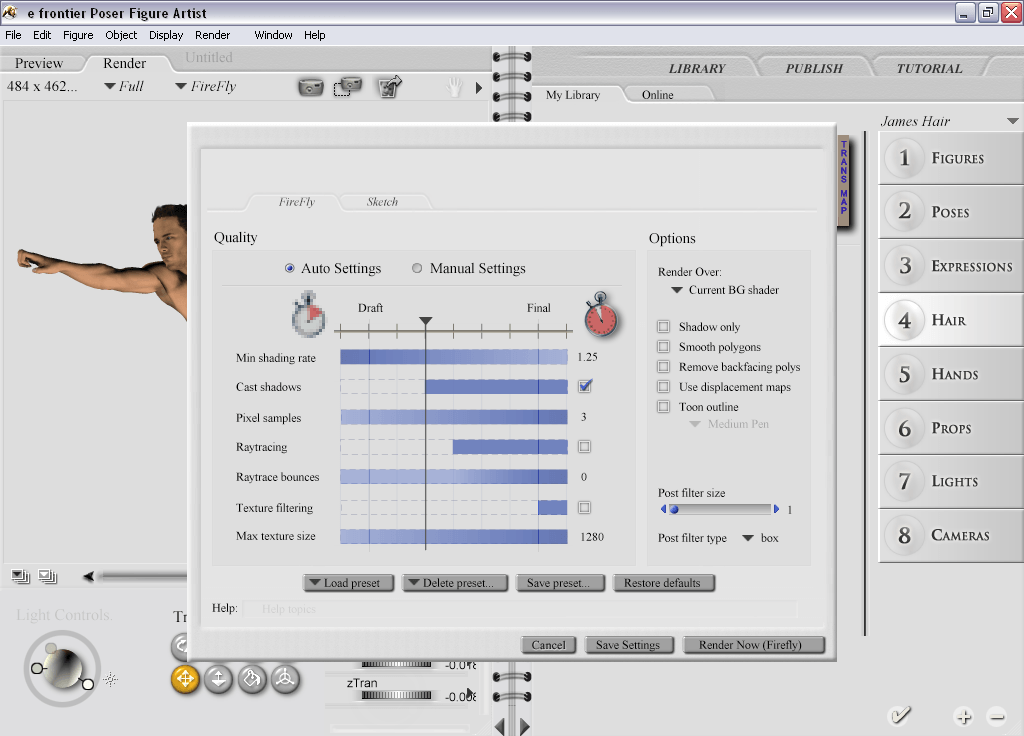Open the Lights library category
The width and height of the screenshot is (1024, 736).
951,482
